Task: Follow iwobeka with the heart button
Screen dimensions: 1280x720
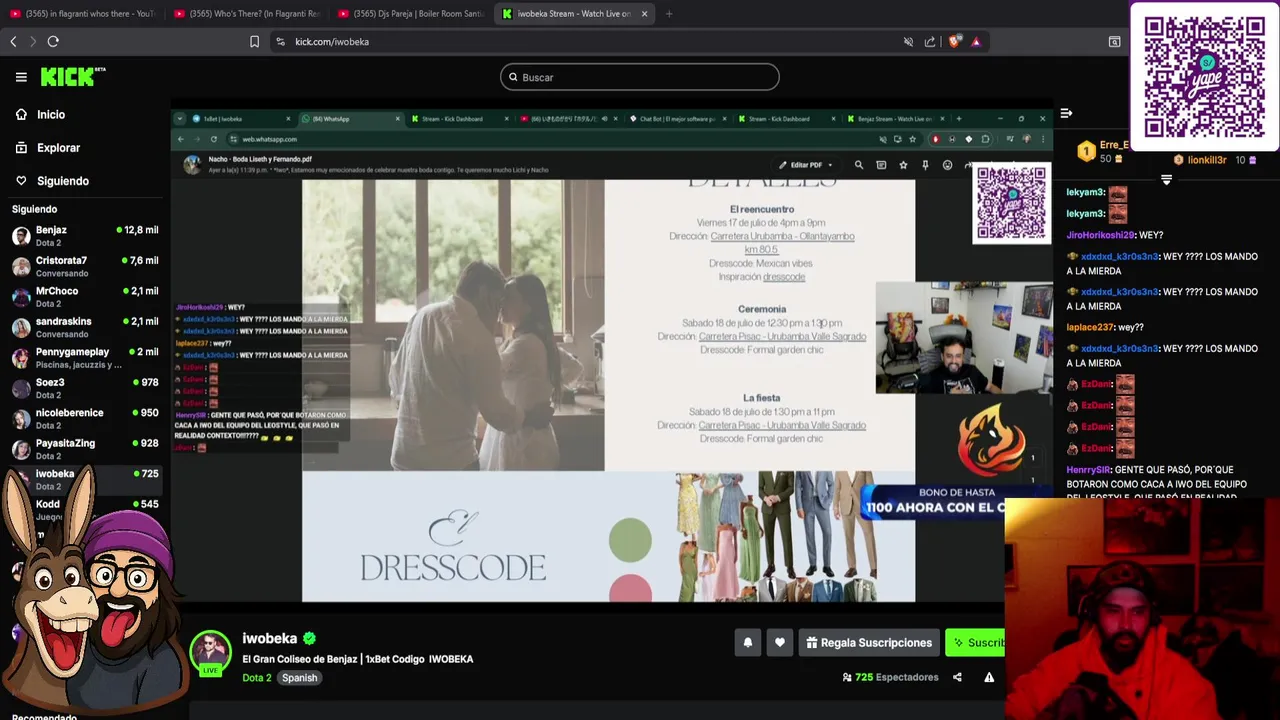Action: pos(780,643)
